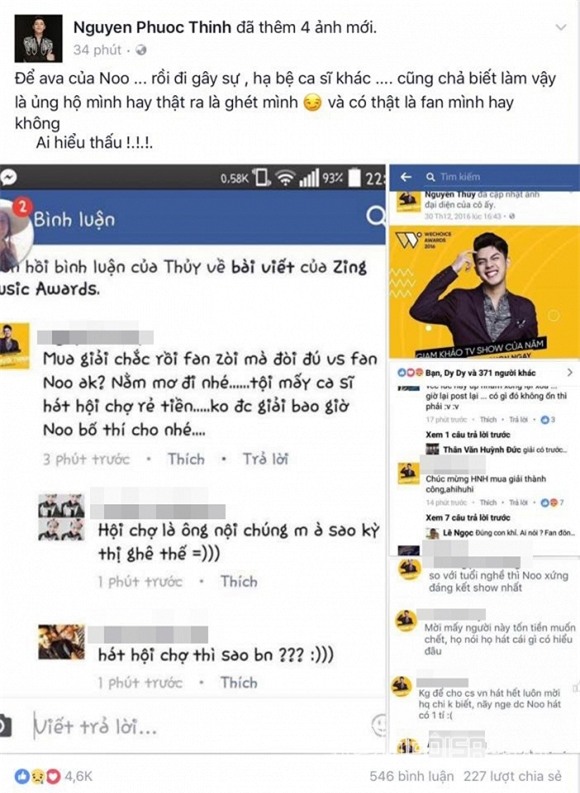Tap the back arrow beside Tìm kiếm
The image size is (580, 793).
(x=406, y=177)
